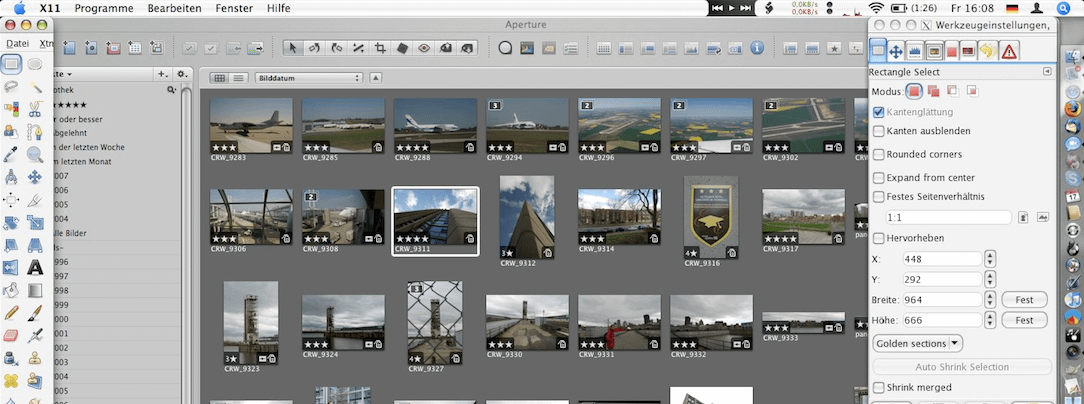Select the Ellipse Select tool
The image size is (1084, 404).
point(35,64)
